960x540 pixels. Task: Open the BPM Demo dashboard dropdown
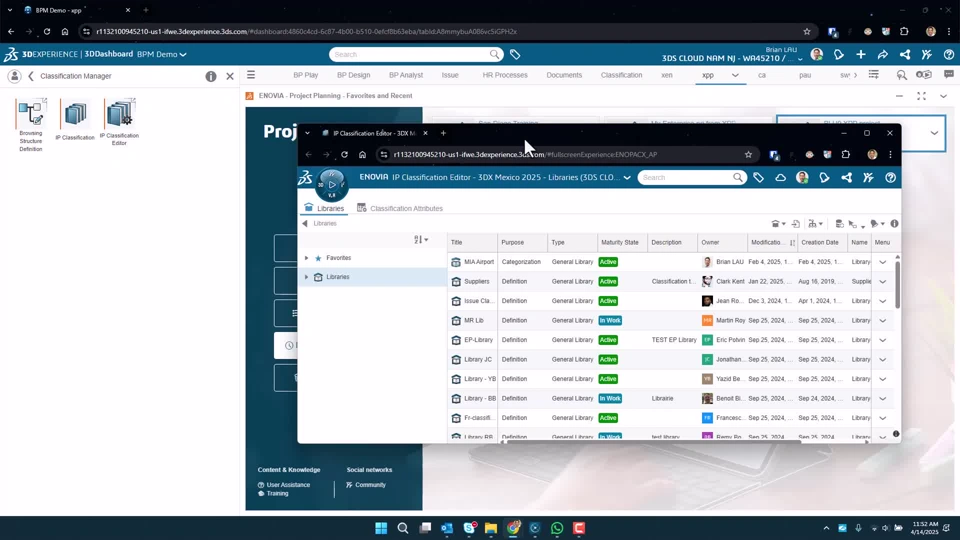click(x=182, y=54)
